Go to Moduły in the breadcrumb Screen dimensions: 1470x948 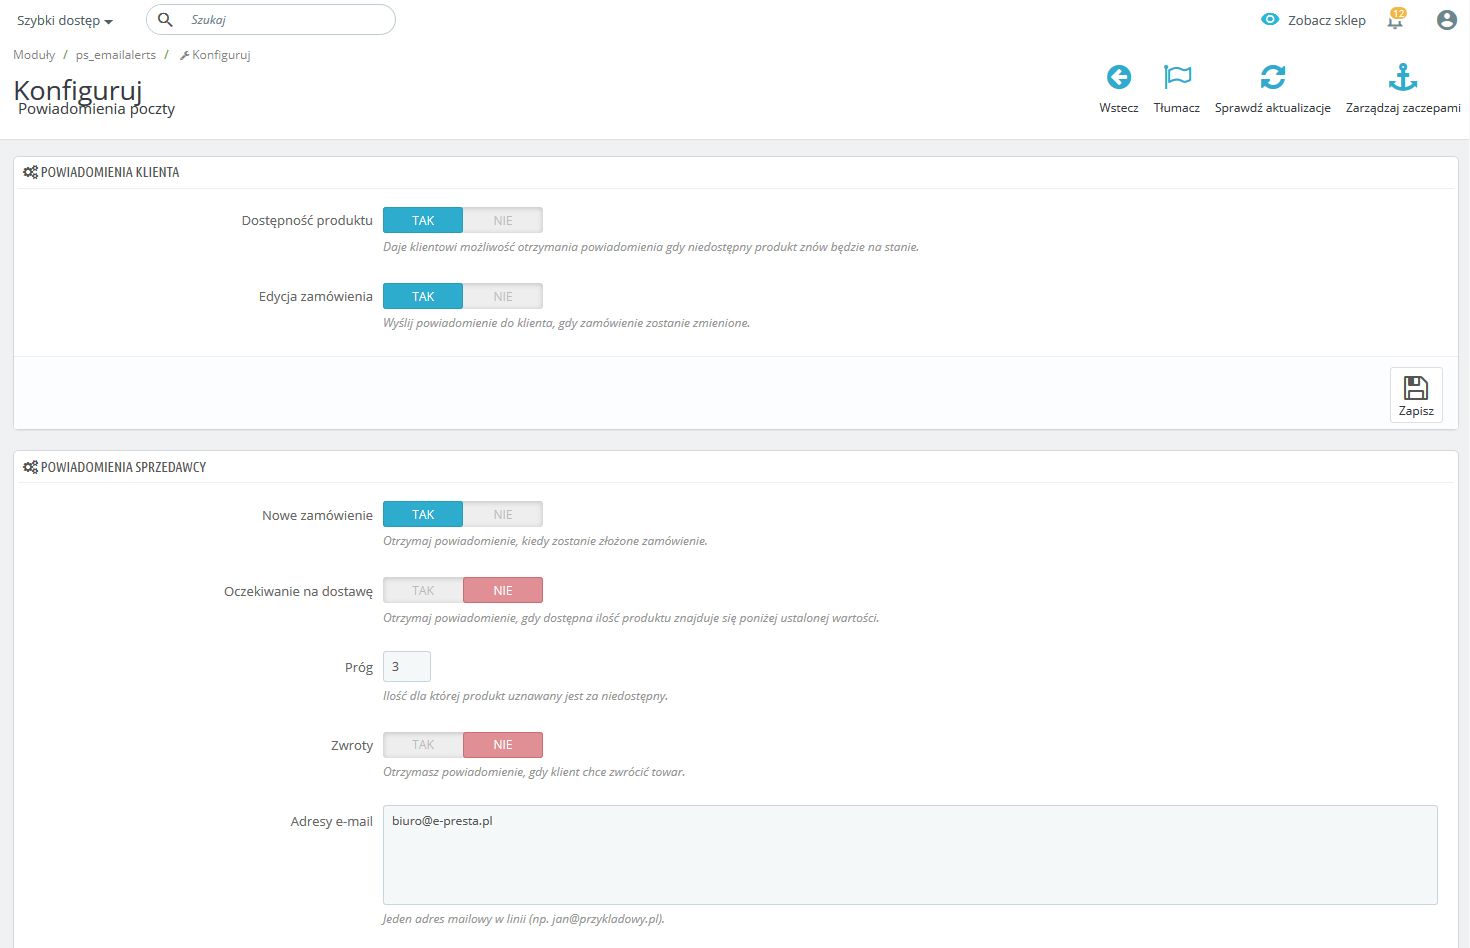click(x=34, y=55)
